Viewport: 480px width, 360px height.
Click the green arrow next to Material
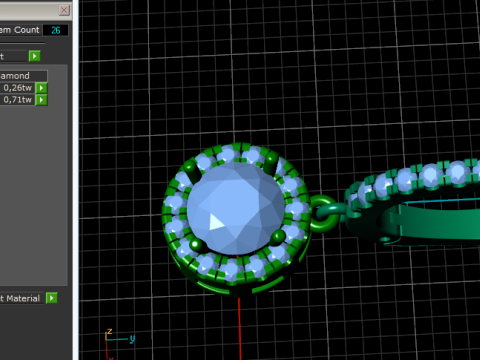click(x=52, y=298)
